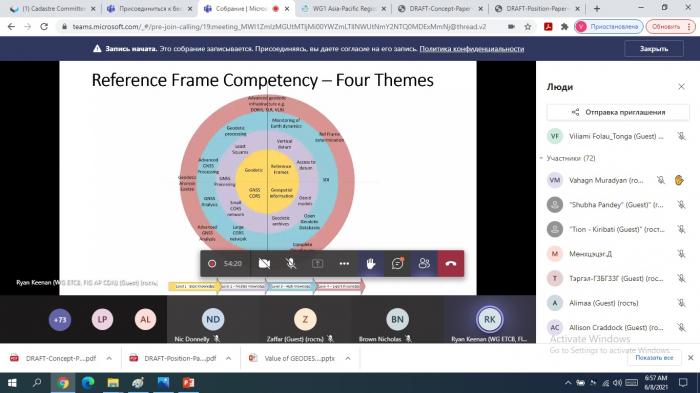Open more actions ellipsis menu
Image resolution: width=700 pixels, height=393 pixels.
[344, 264]
